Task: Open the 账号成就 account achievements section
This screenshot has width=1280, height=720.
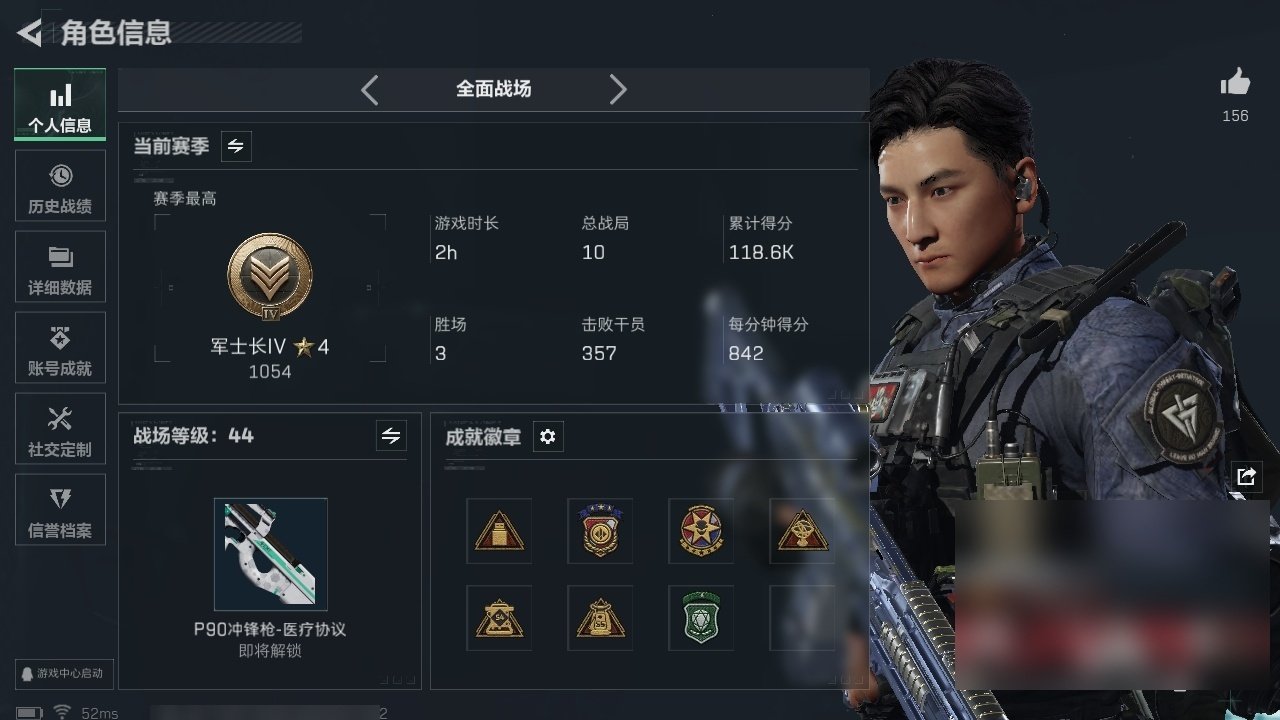Action: (60, 352)
